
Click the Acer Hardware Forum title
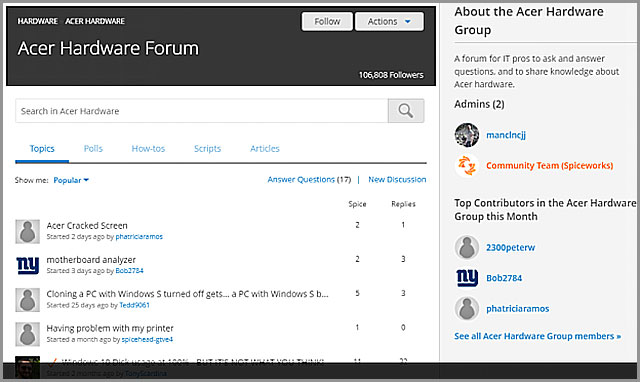pos(108,48)
